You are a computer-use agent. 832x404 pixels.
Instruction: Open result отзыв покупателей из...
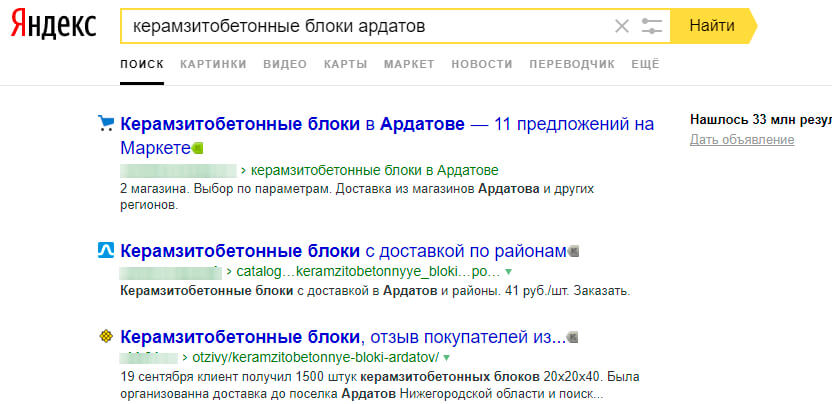(x=343, y=337)
